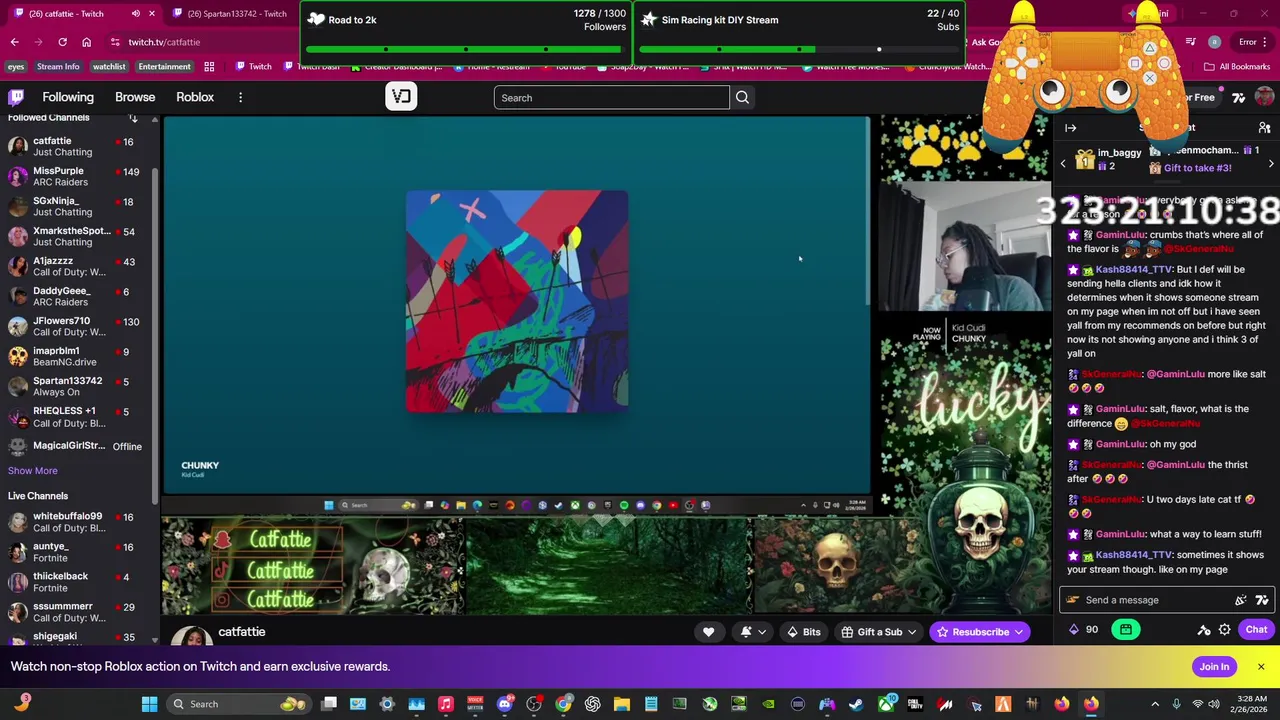1280x720 pixels.
Task: Open the Bits purchase button
Action: [803, 632]
